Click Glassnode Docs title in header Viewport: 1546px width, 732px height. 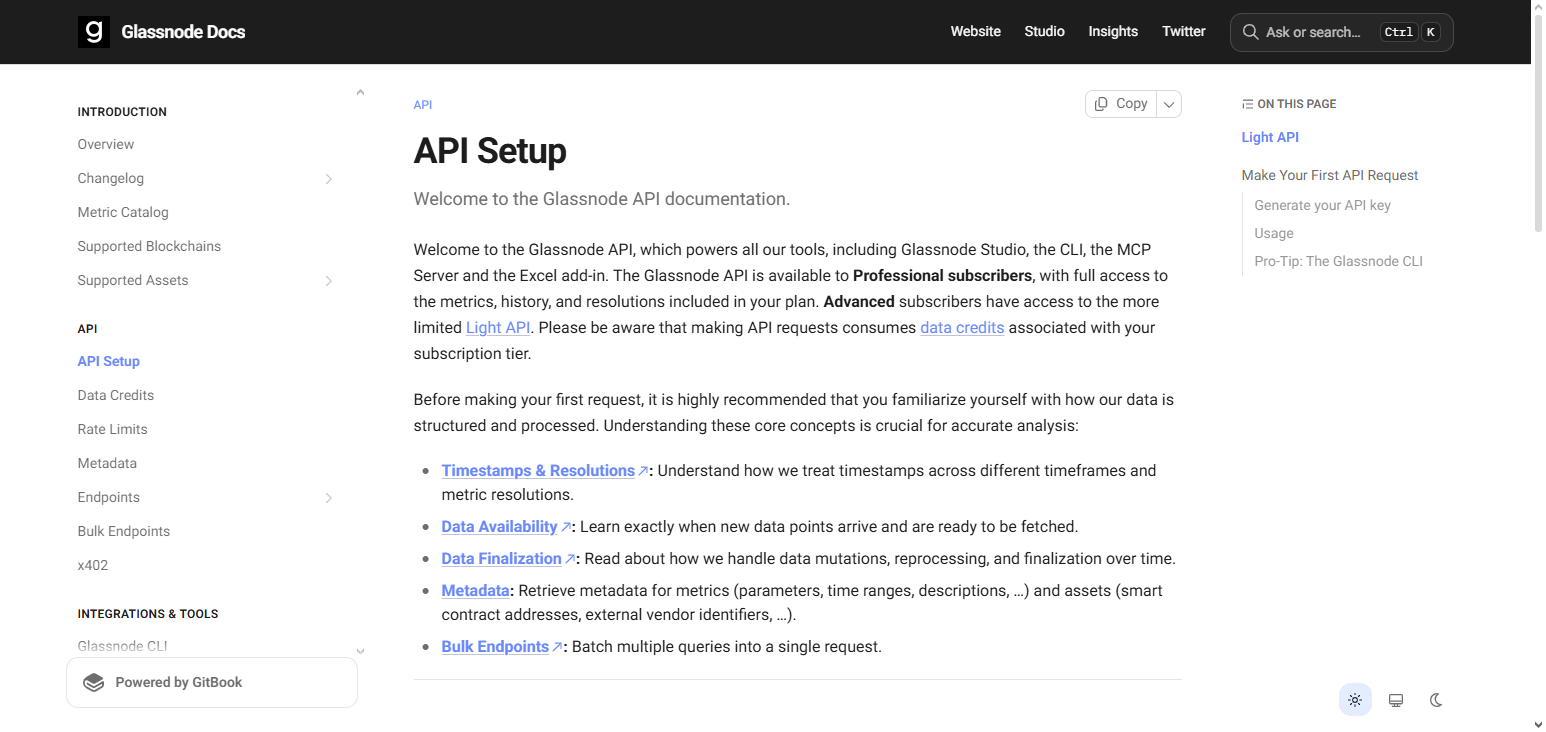pos(183,32)
